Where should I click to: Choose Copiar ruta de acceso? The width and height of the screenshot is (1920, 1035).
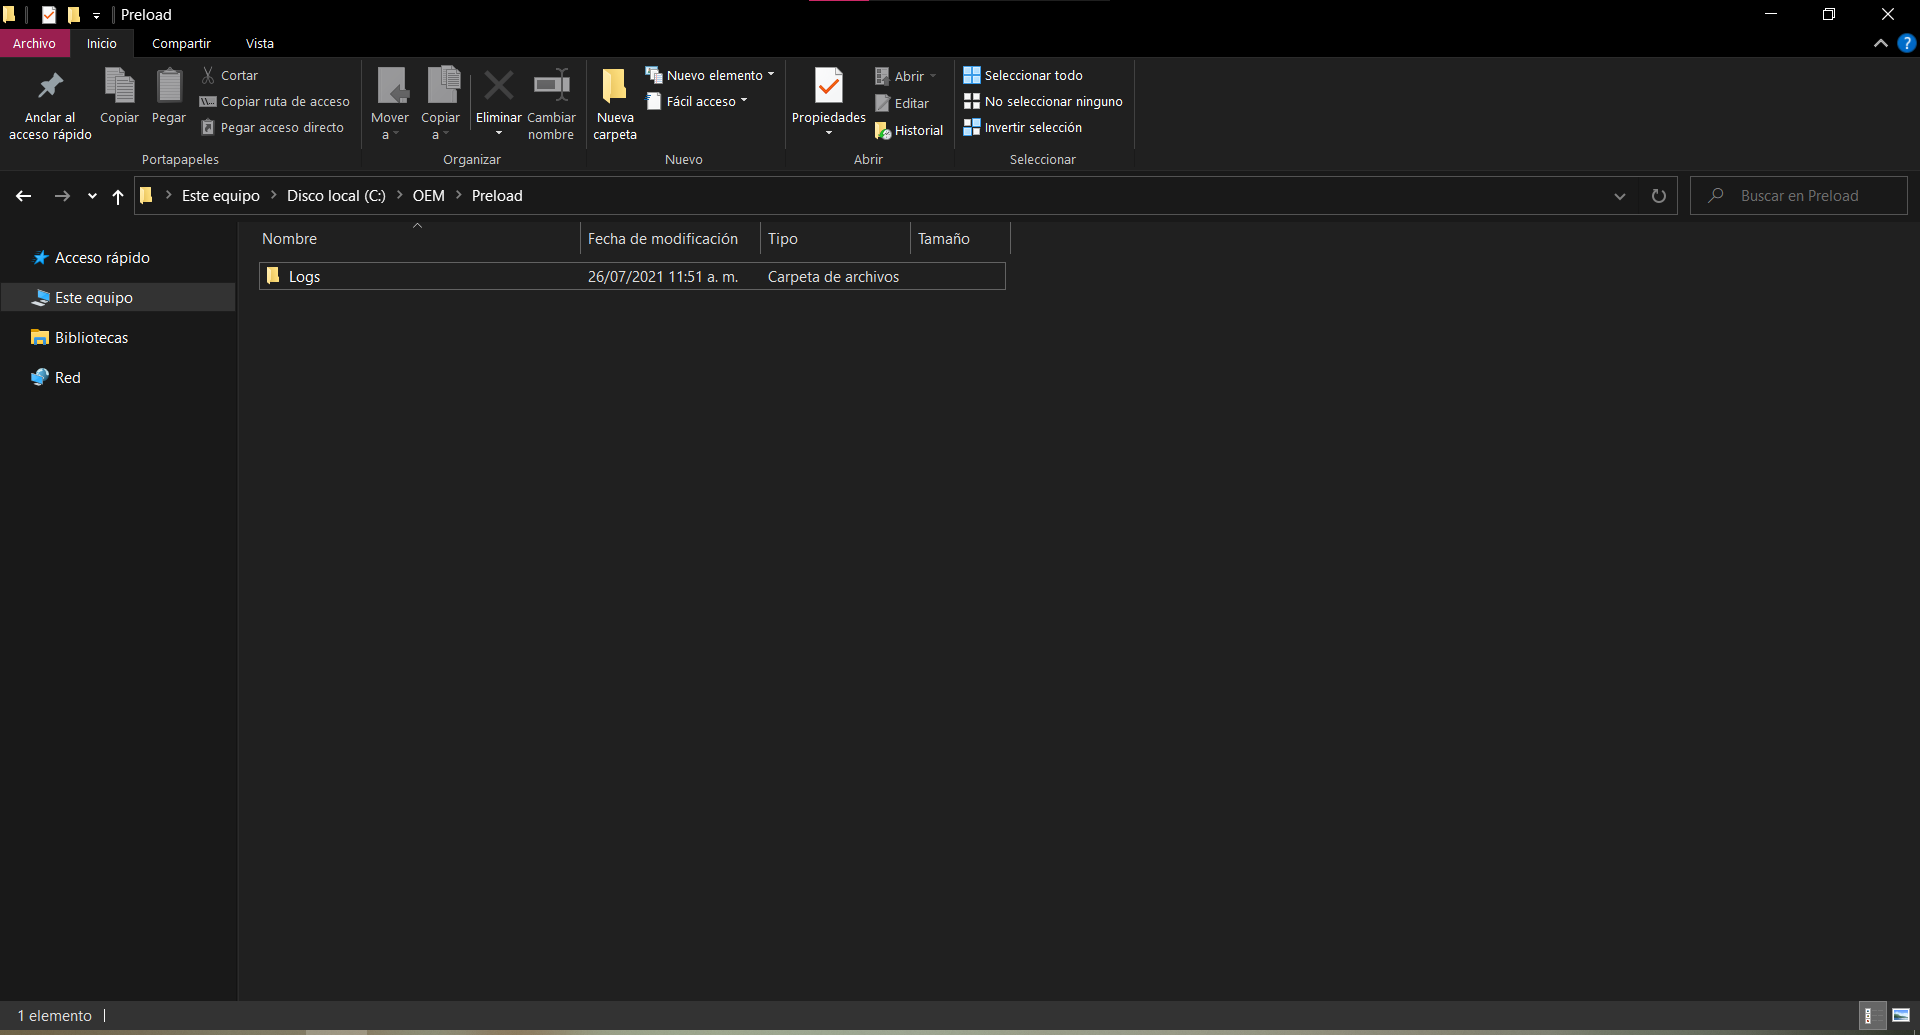click(275, 101)
